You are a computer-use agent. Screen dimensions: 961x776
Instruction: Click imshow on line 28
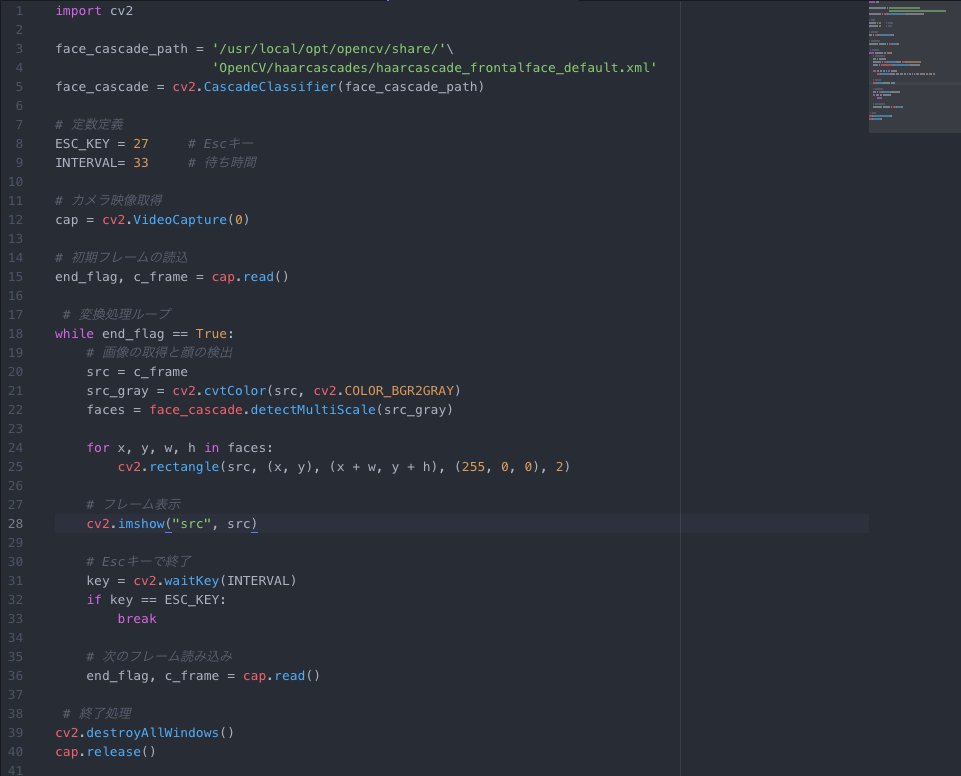click(x=141, y=524)
